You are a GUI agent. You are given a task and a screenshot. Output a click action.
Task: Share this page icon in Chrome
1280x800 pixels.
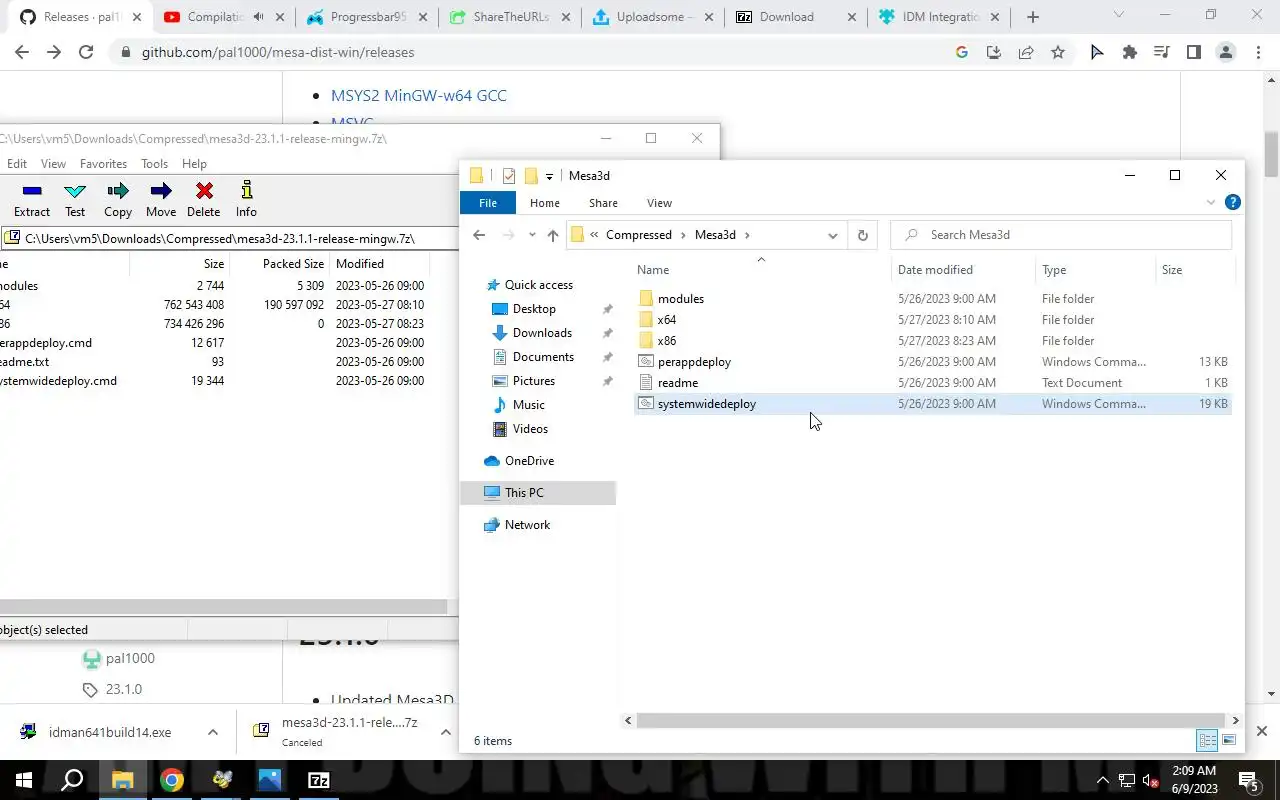coord(1026,52)
